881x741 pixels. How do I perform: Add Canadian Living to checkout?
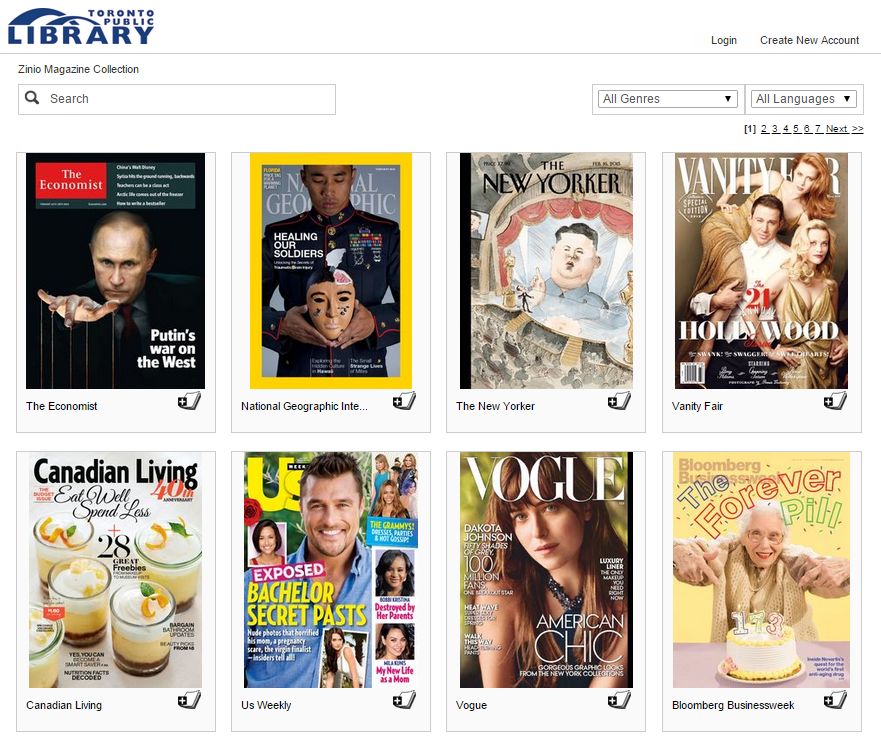(x=189, y=699)
